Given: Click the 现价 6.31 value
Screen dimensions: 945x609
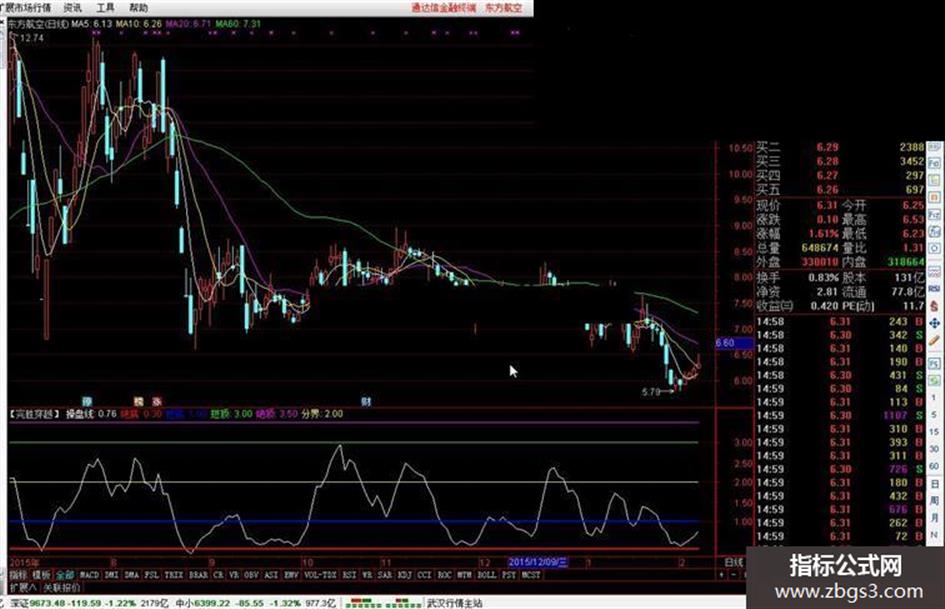Looking at the screenshot, I should pyautogui.click(x=827, y=205).
